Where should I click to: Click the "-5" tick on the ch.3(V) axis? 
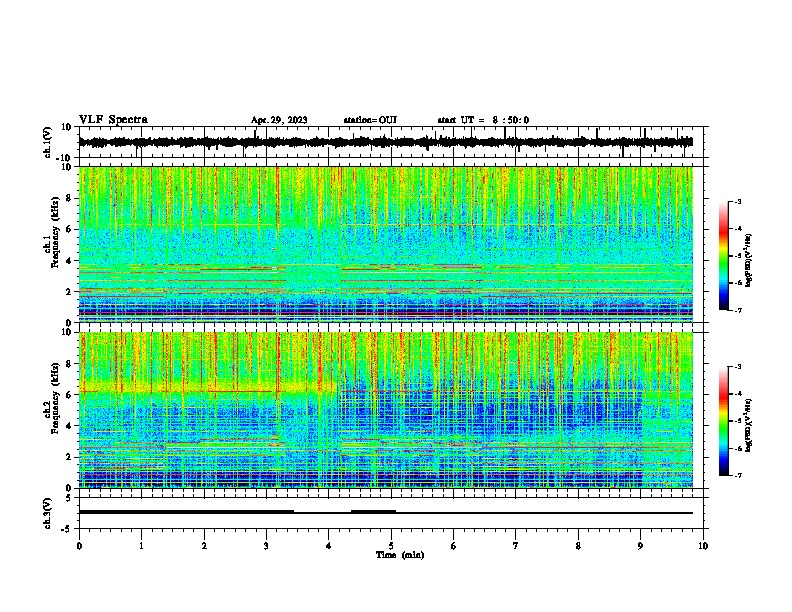point(67,529)
